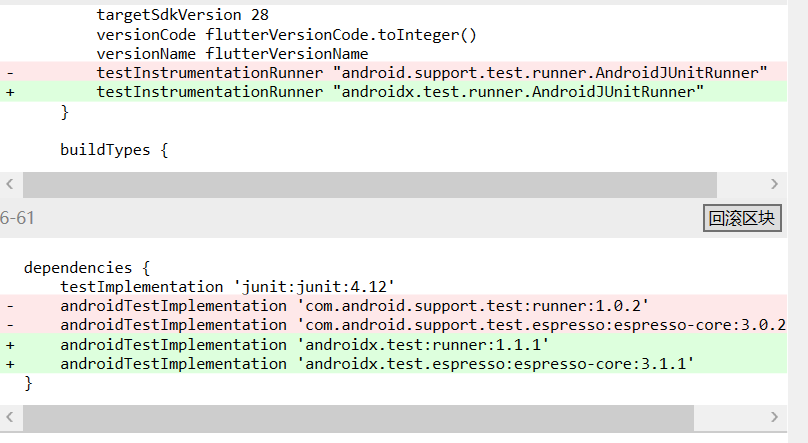Click left arrow of lower horizontal scrollbar
Image resolution: width=808 pixels, height=443 pixels.
(10, 417)
